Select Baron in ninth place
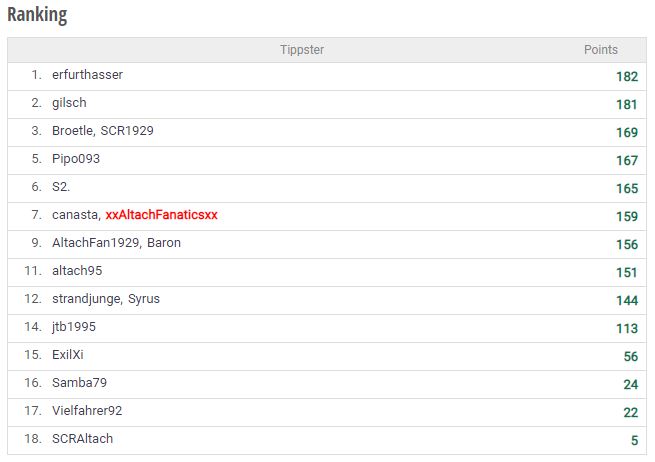Screen dimensions: 655x462 [164, 243]
